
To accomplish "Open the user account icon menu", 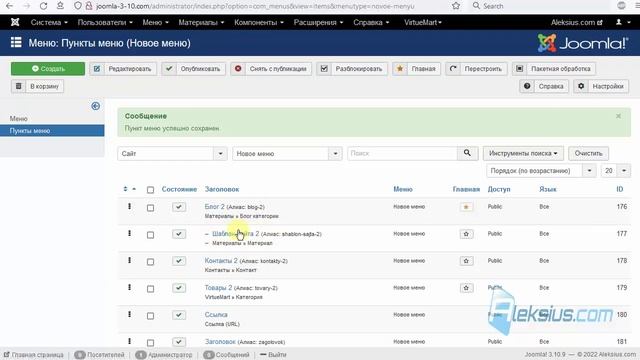I will click(622, 22).
